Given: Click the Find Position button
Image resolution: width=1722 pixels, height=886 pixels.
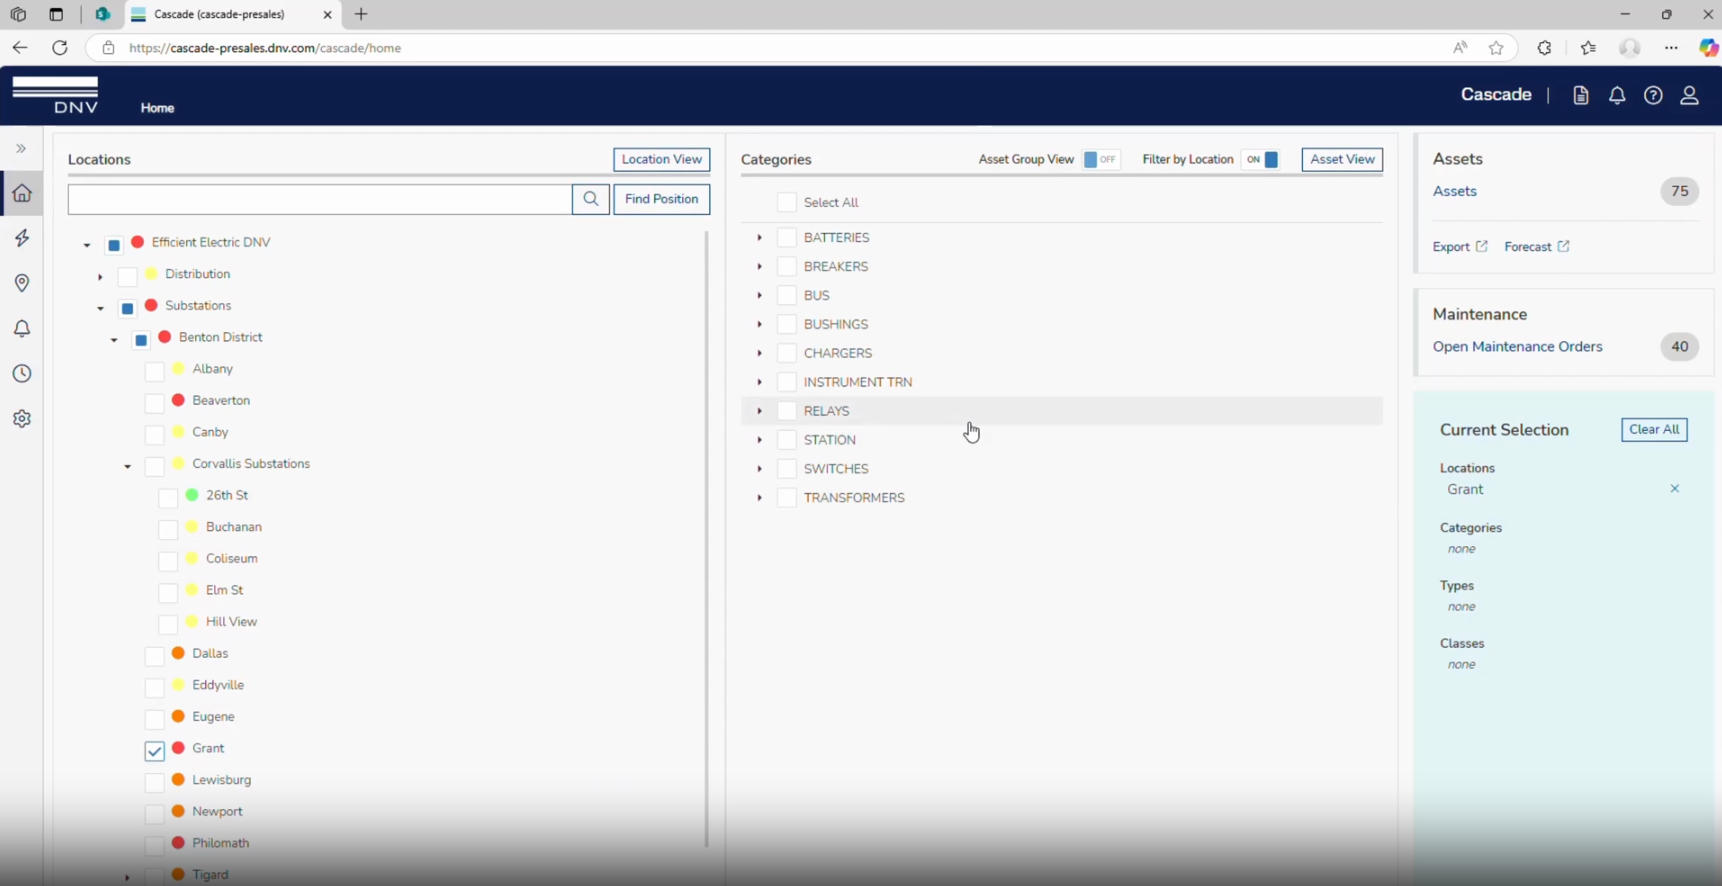Looking at the screenshot, I should [661, 199].
